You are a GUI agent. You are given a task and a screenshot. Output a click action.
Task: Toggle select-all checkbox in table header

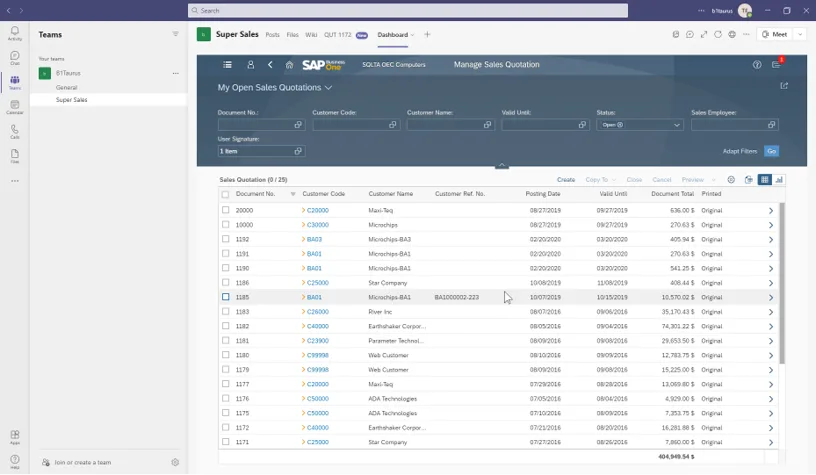pos(225,194)
